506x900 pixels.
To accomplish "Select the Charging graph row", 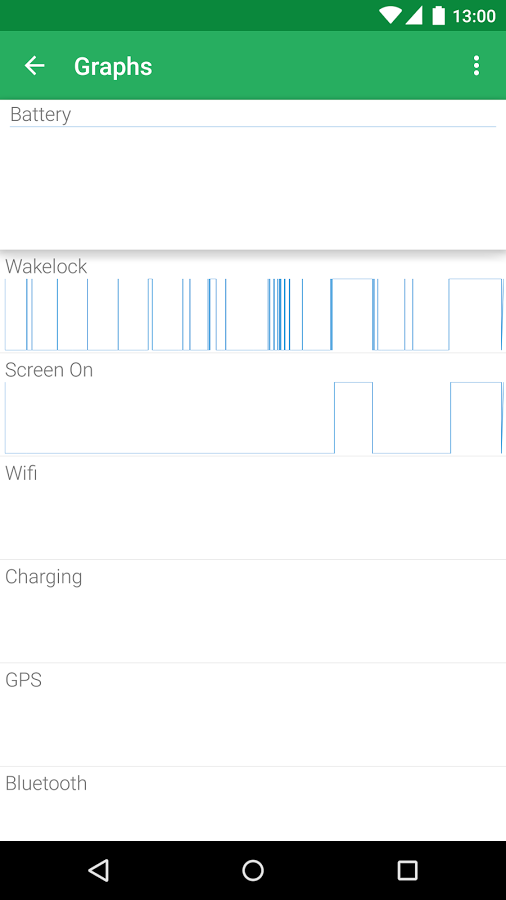I will point(253,612).
